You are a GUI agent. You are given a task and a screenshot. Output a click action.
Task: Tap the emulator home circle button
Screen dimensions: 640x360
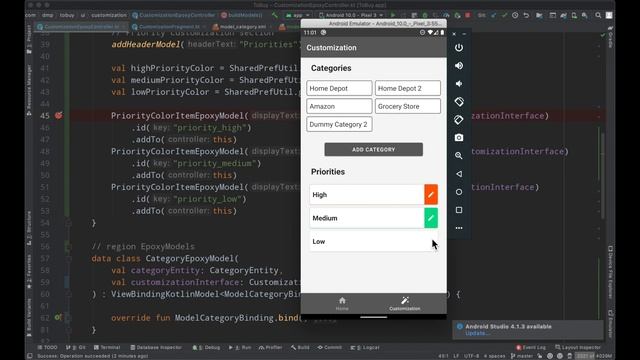click(x=459, y=192)
